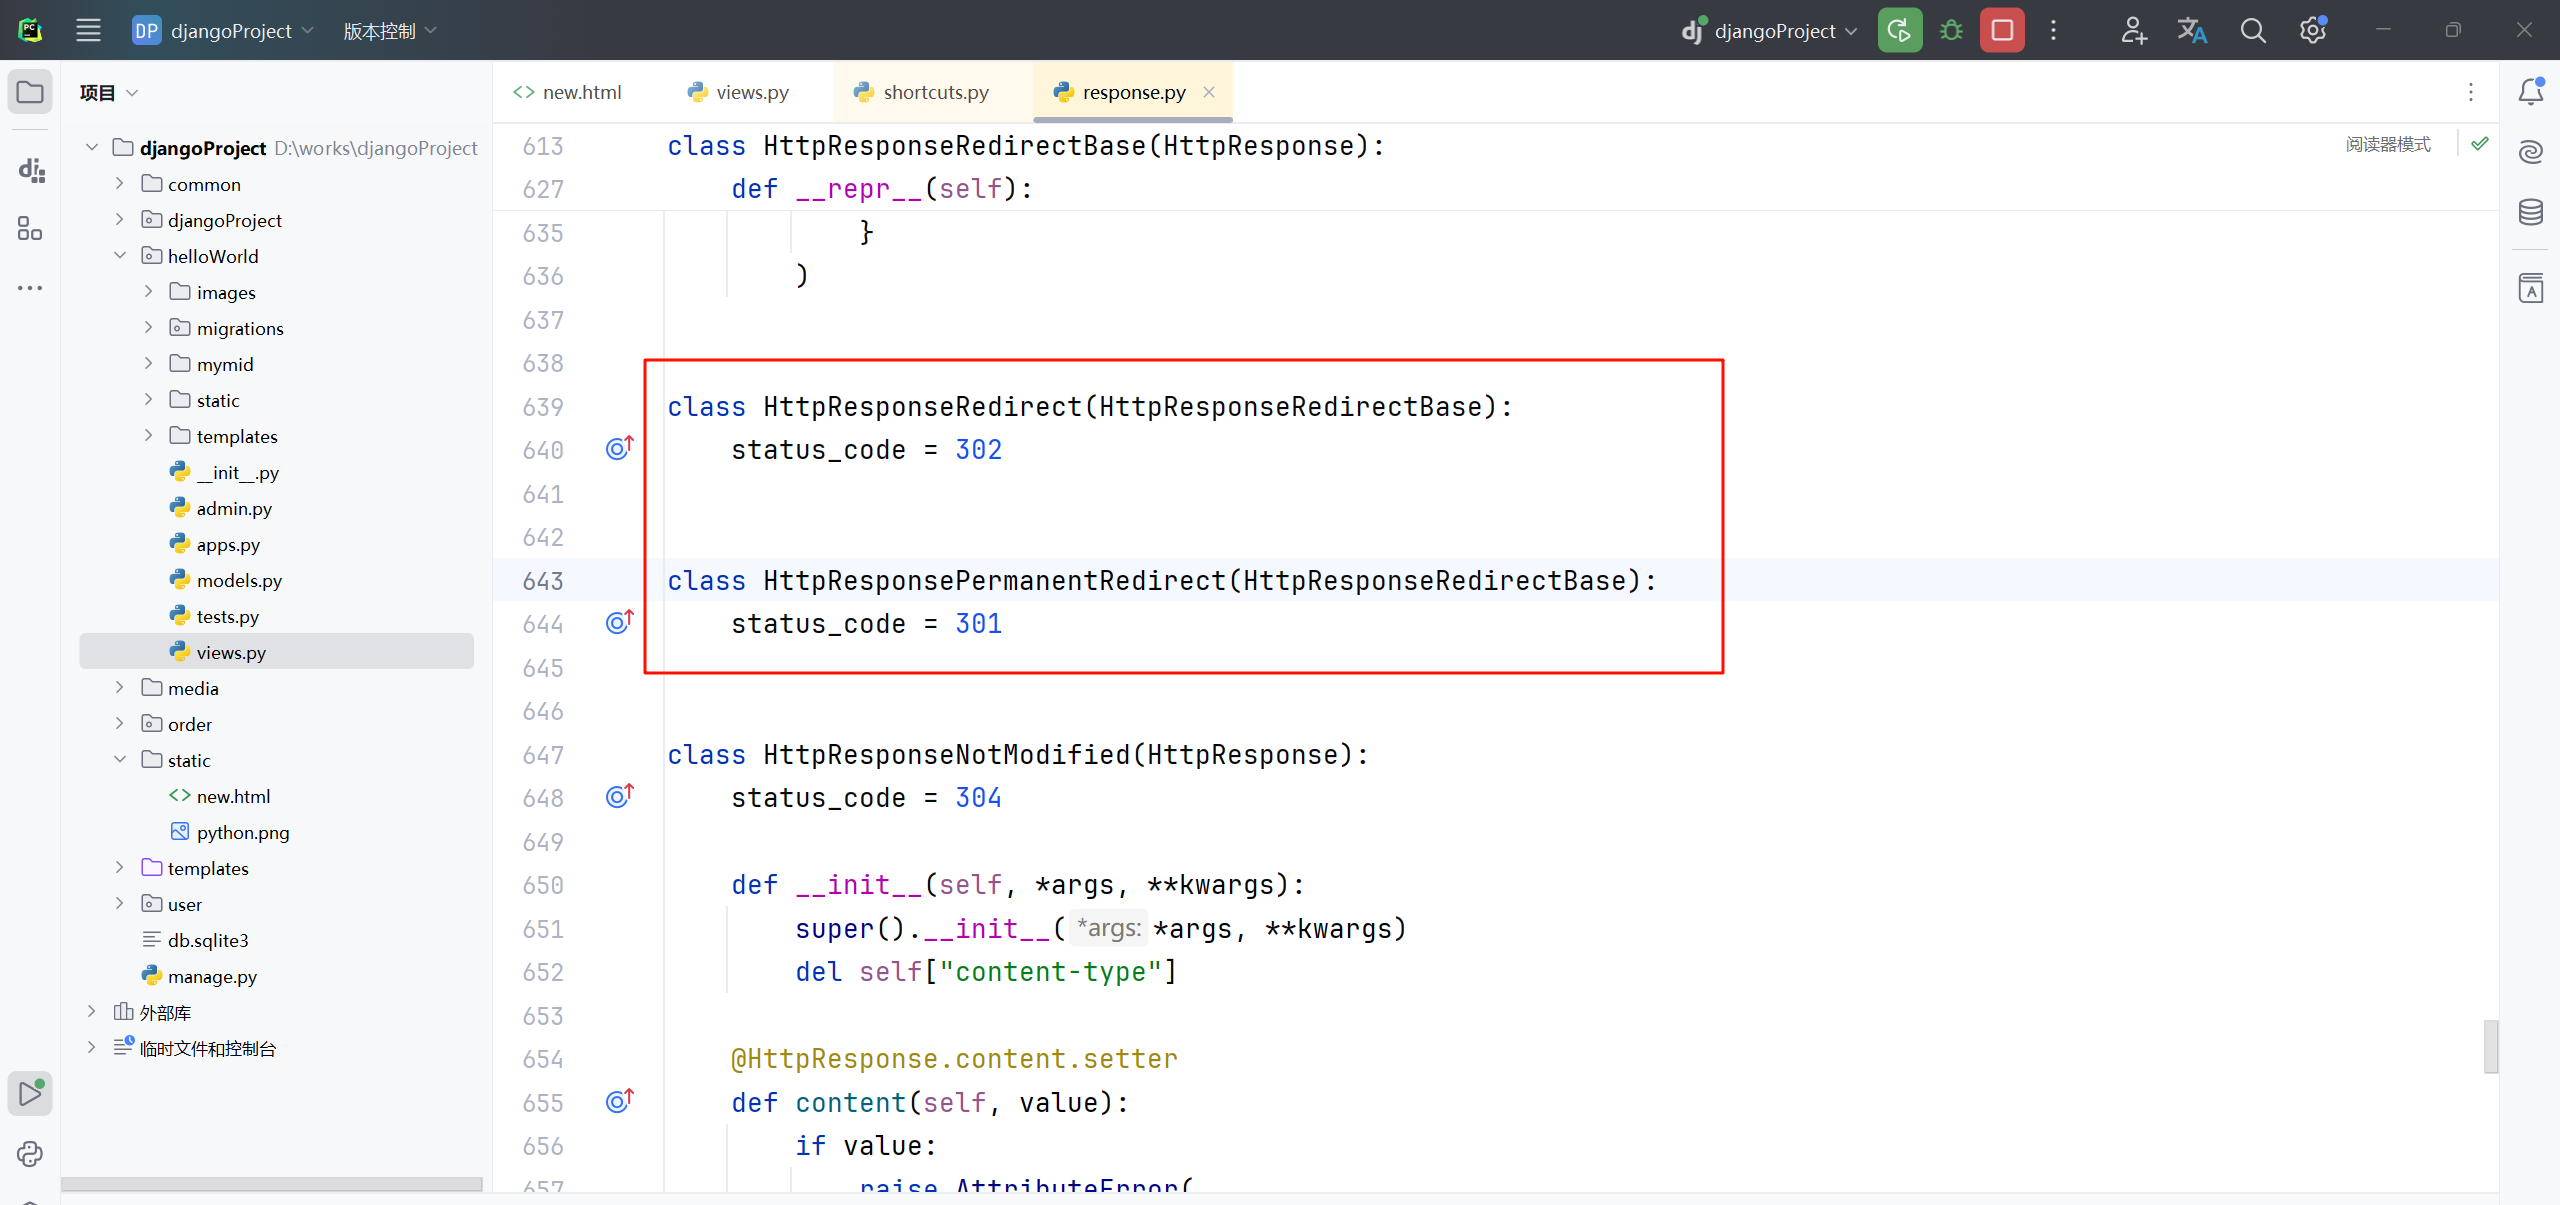Image resolution: width=2560 pixels, height=1205 pixels.
Task: Switch to the new.html tab
Action: tap(567, 92)
